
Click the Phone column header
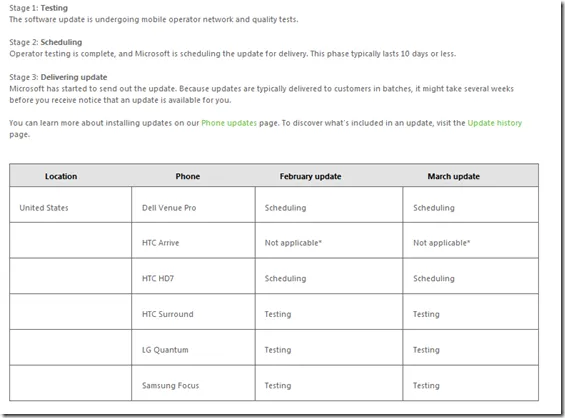pos(187,176)
